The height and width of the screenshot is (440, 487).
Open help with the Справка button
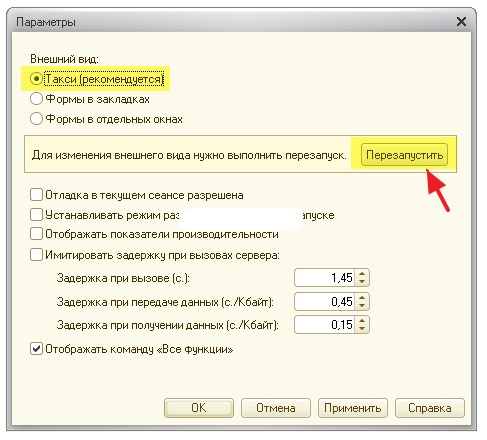(430, 408)
